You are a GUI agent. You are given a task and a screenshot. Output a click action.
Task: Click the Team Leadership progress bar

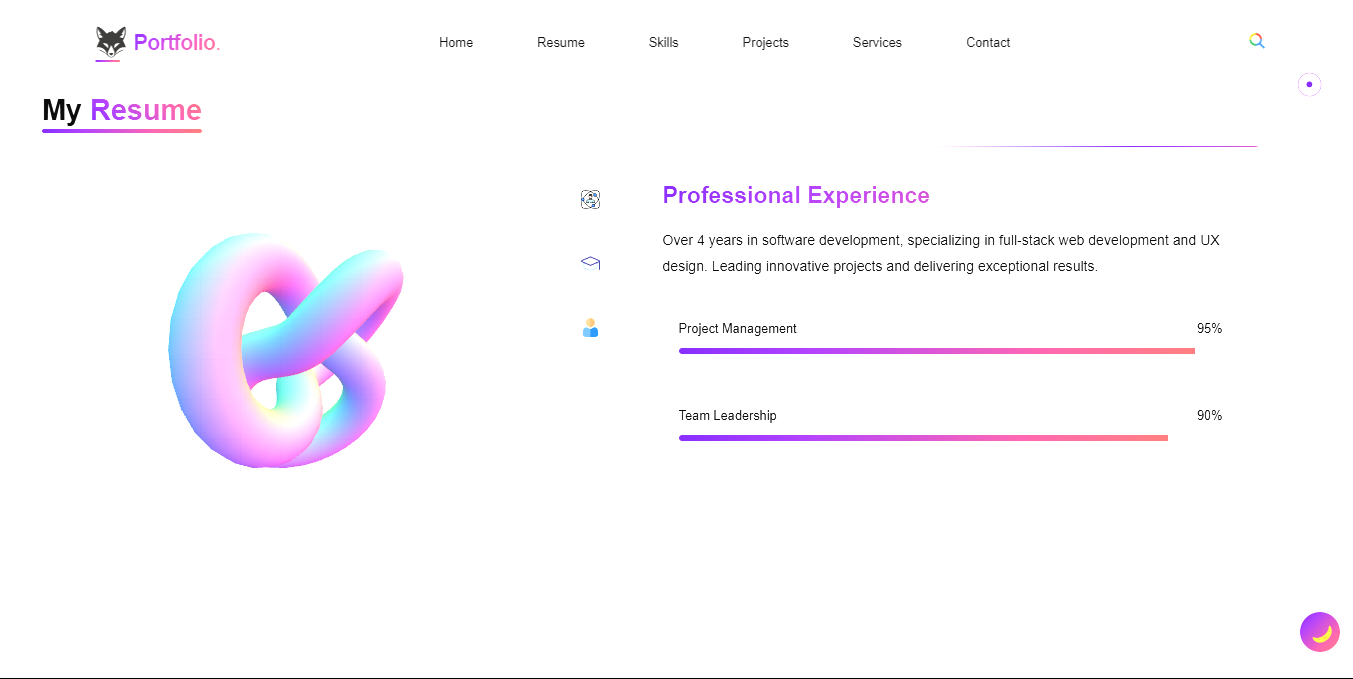[x=923, y=438]
